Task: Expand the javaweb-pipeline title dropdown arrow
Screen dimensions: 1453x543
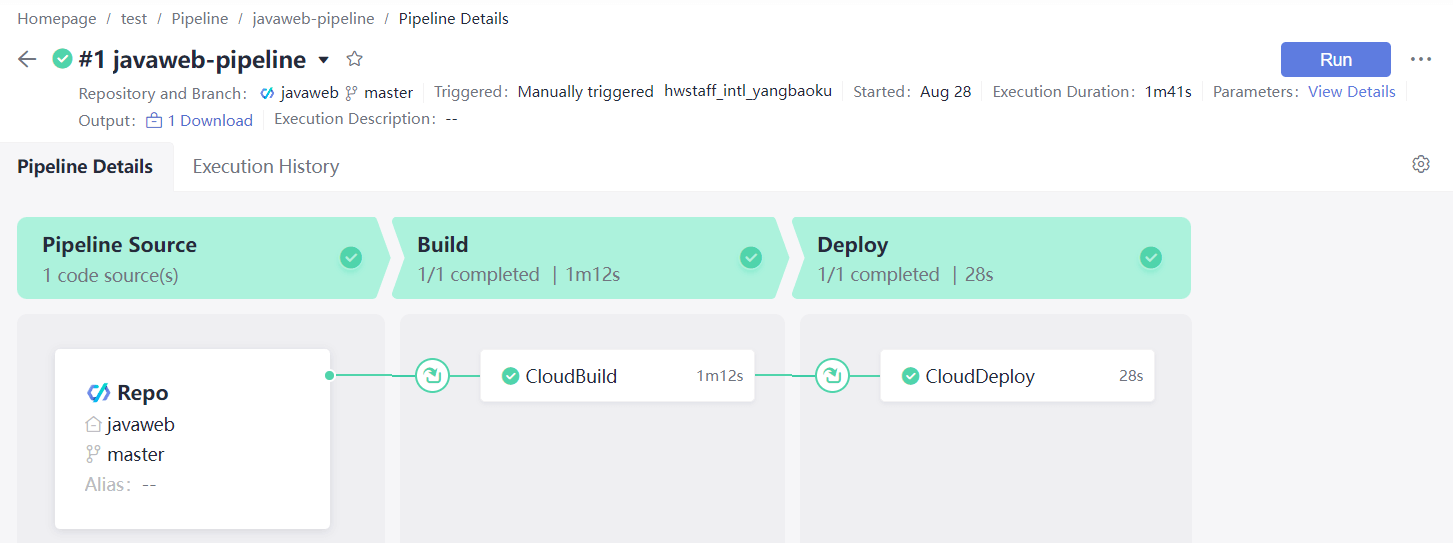Action: [x=324, y=60]
